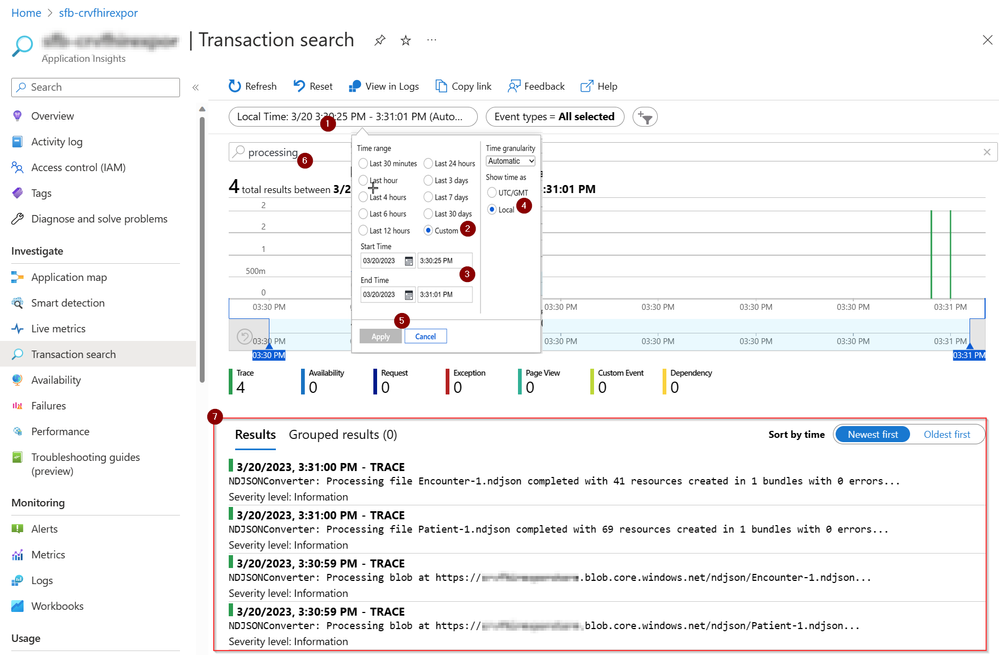Open Workbooks under Monitoring

57,606
